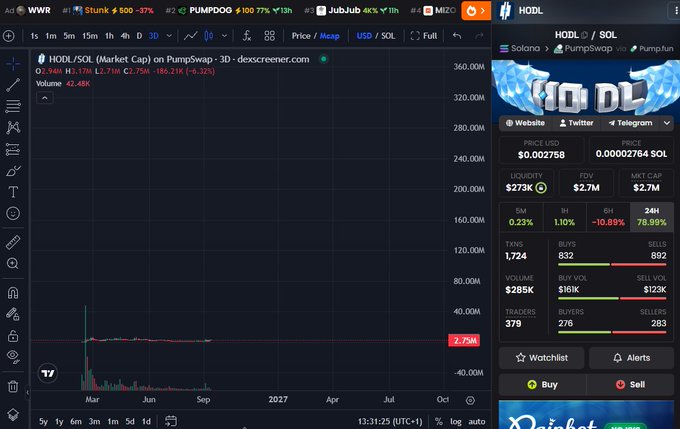Expand the timeframe interval dropdown

click(x=169, y=36)
